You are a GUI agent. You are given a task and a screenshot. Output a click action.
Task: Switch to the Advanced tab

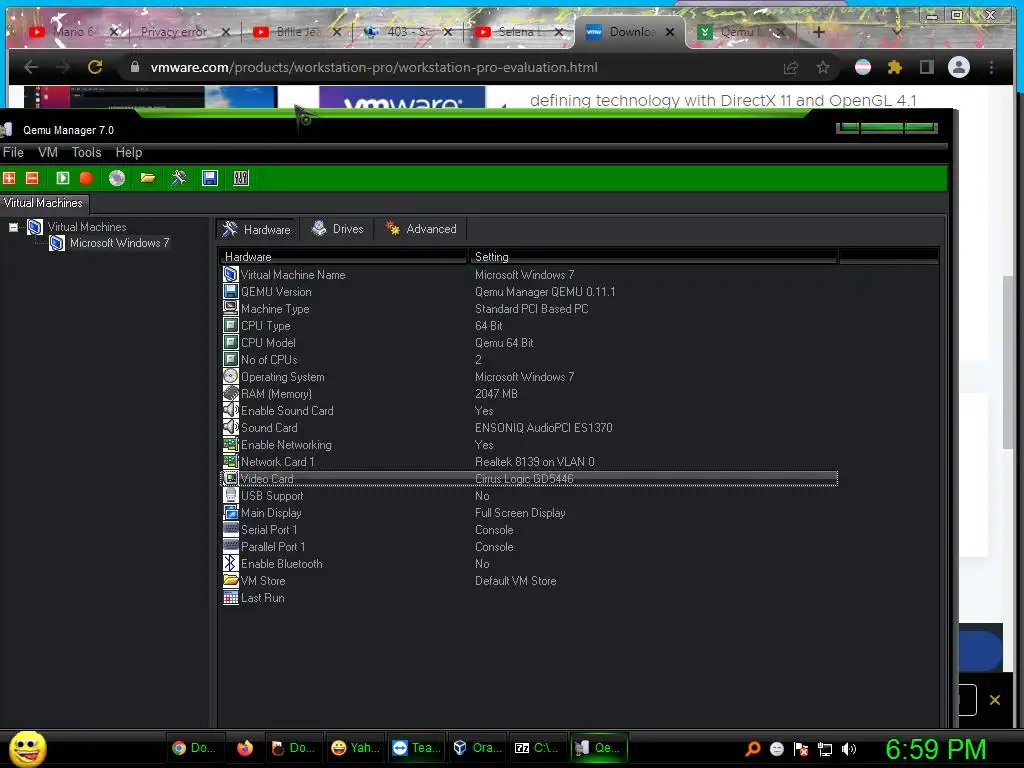point(421,229)
